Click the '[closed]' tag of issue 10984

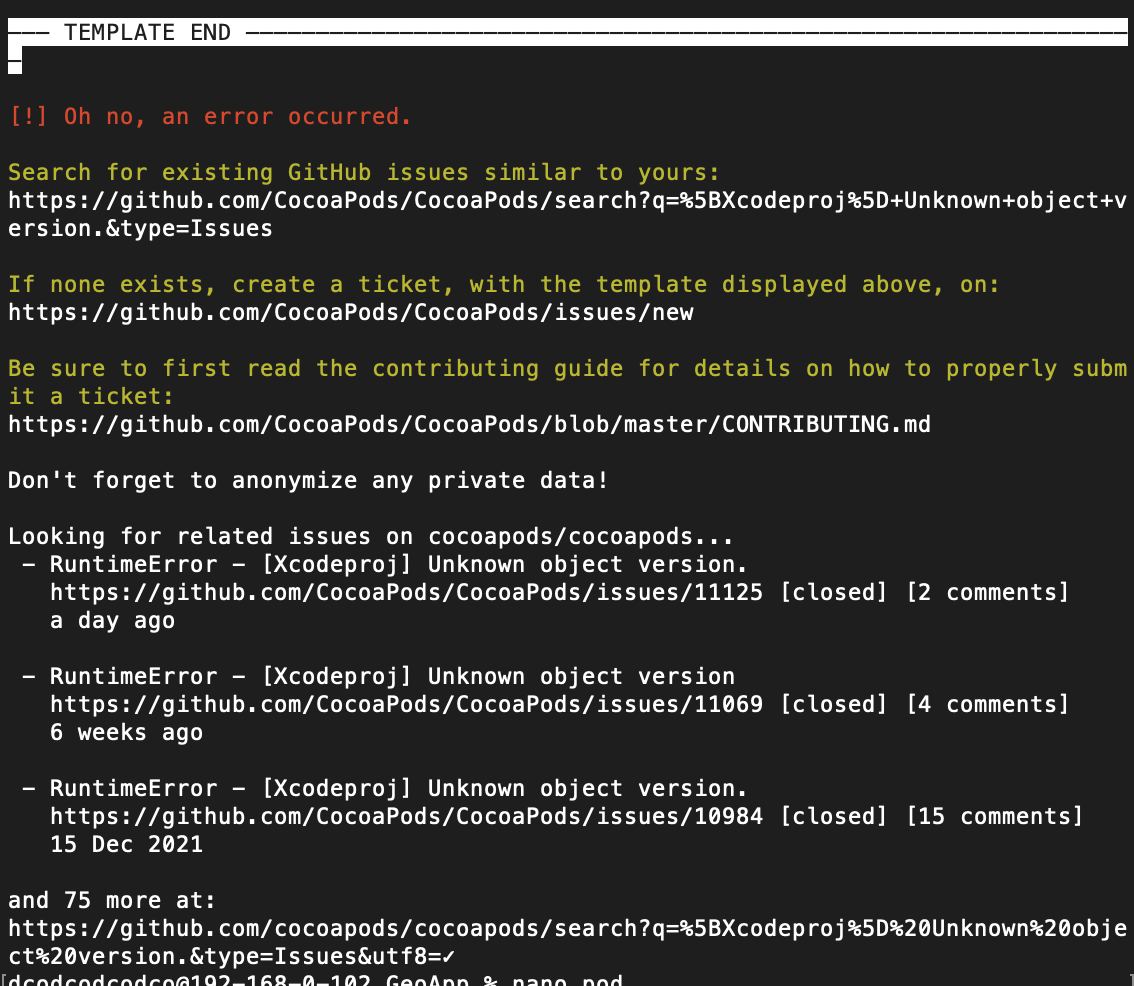[x=833, y=817]
